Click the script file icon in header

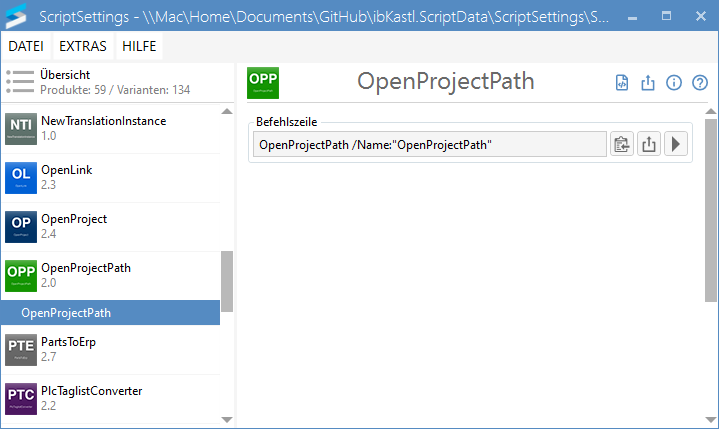622,83
